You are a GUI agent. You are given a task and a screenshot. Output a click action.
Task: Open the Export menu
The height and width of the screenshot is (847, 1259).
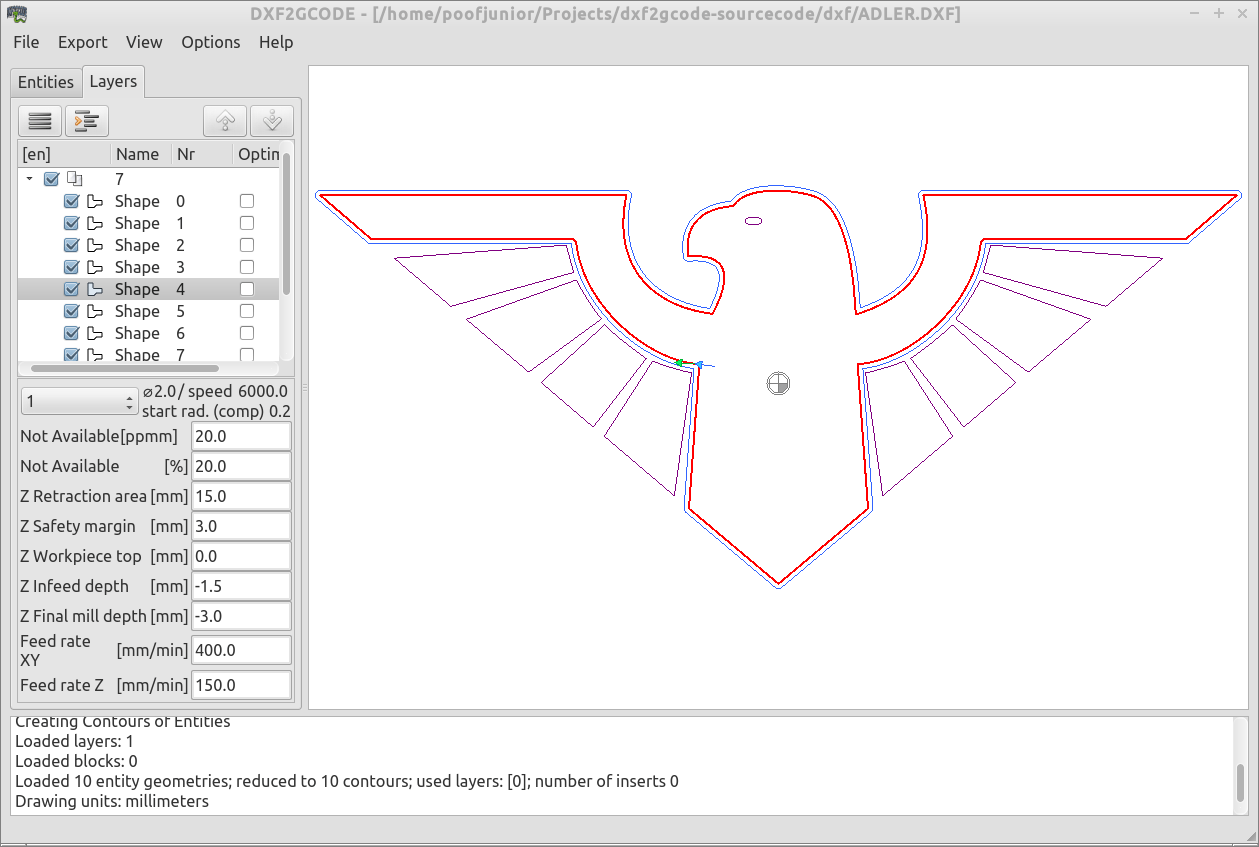[x=82, y=42]
